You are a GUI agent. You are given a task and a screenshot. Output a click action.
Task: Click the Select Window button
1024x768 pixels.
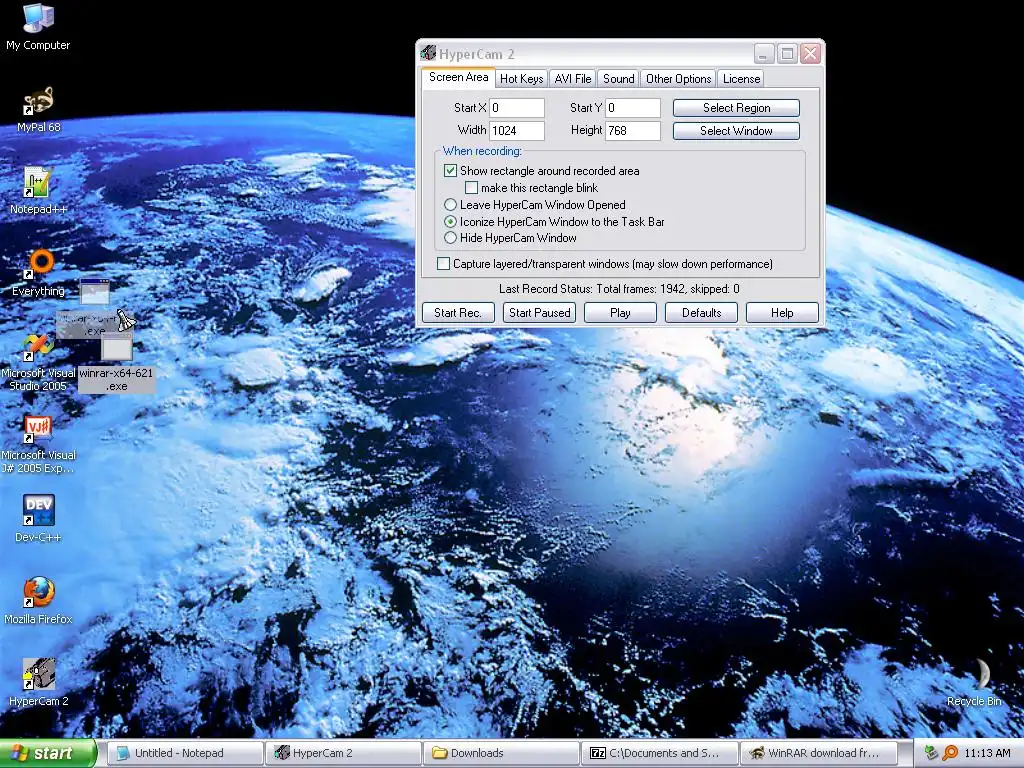point(736,131)
